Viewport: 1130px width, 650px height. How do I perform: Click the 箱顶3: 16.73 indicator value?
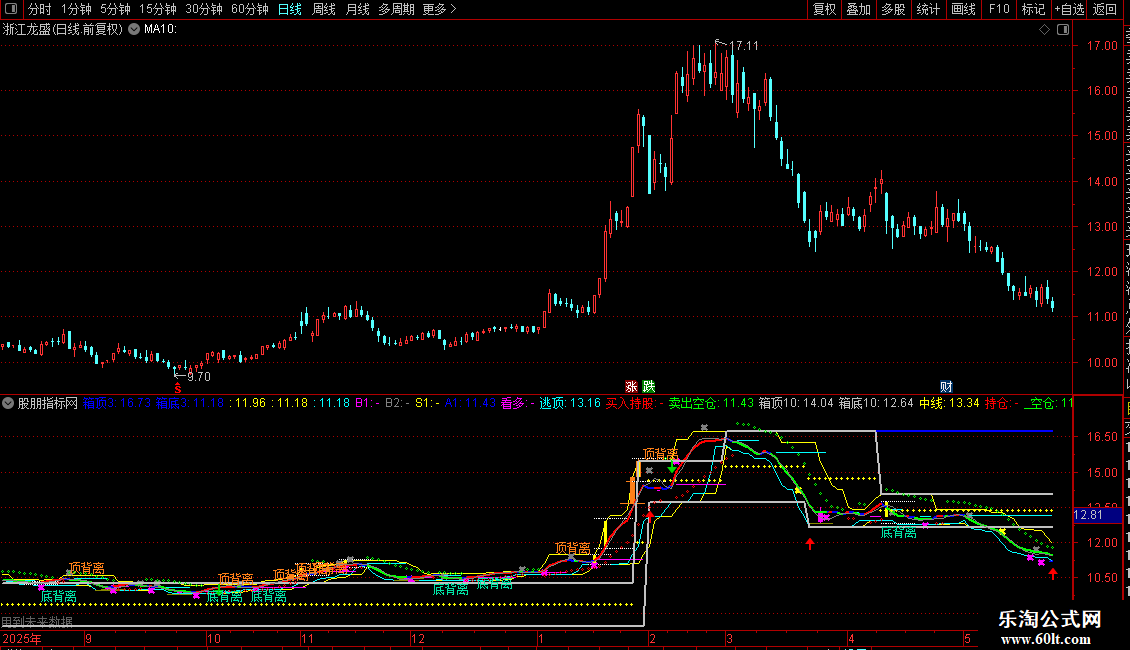117,404
